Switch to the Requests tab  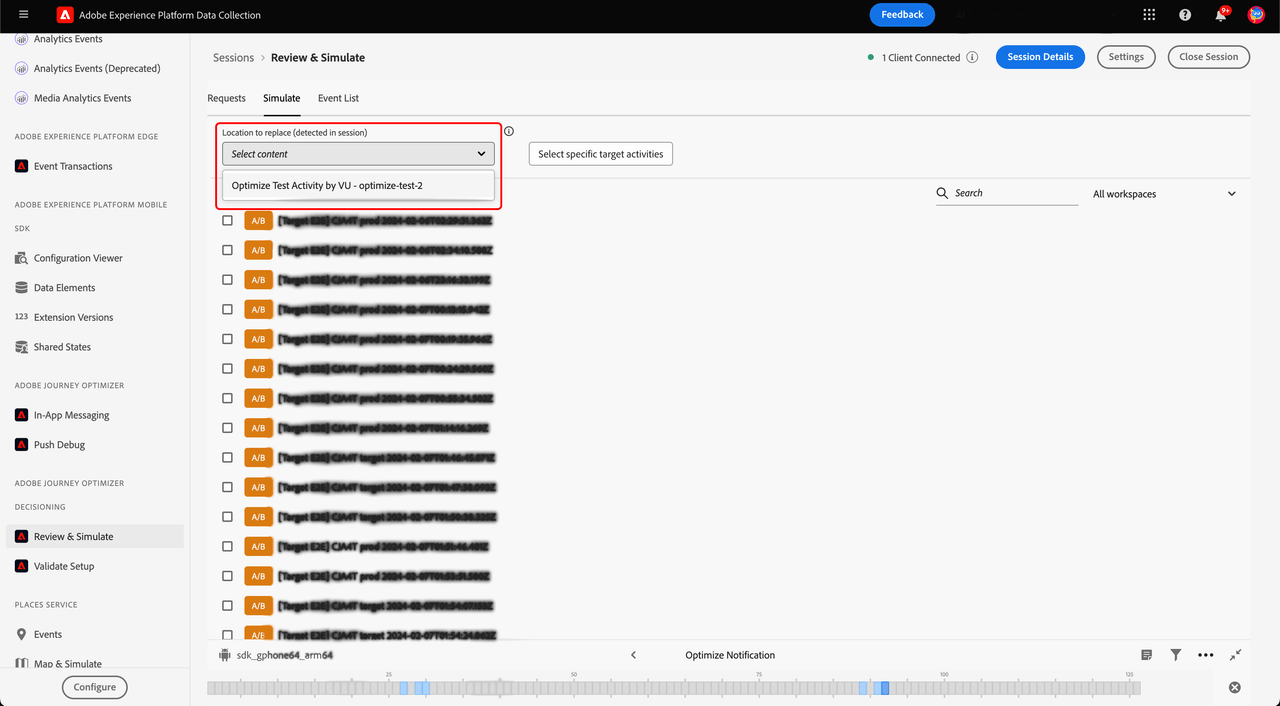coord(227,98)
